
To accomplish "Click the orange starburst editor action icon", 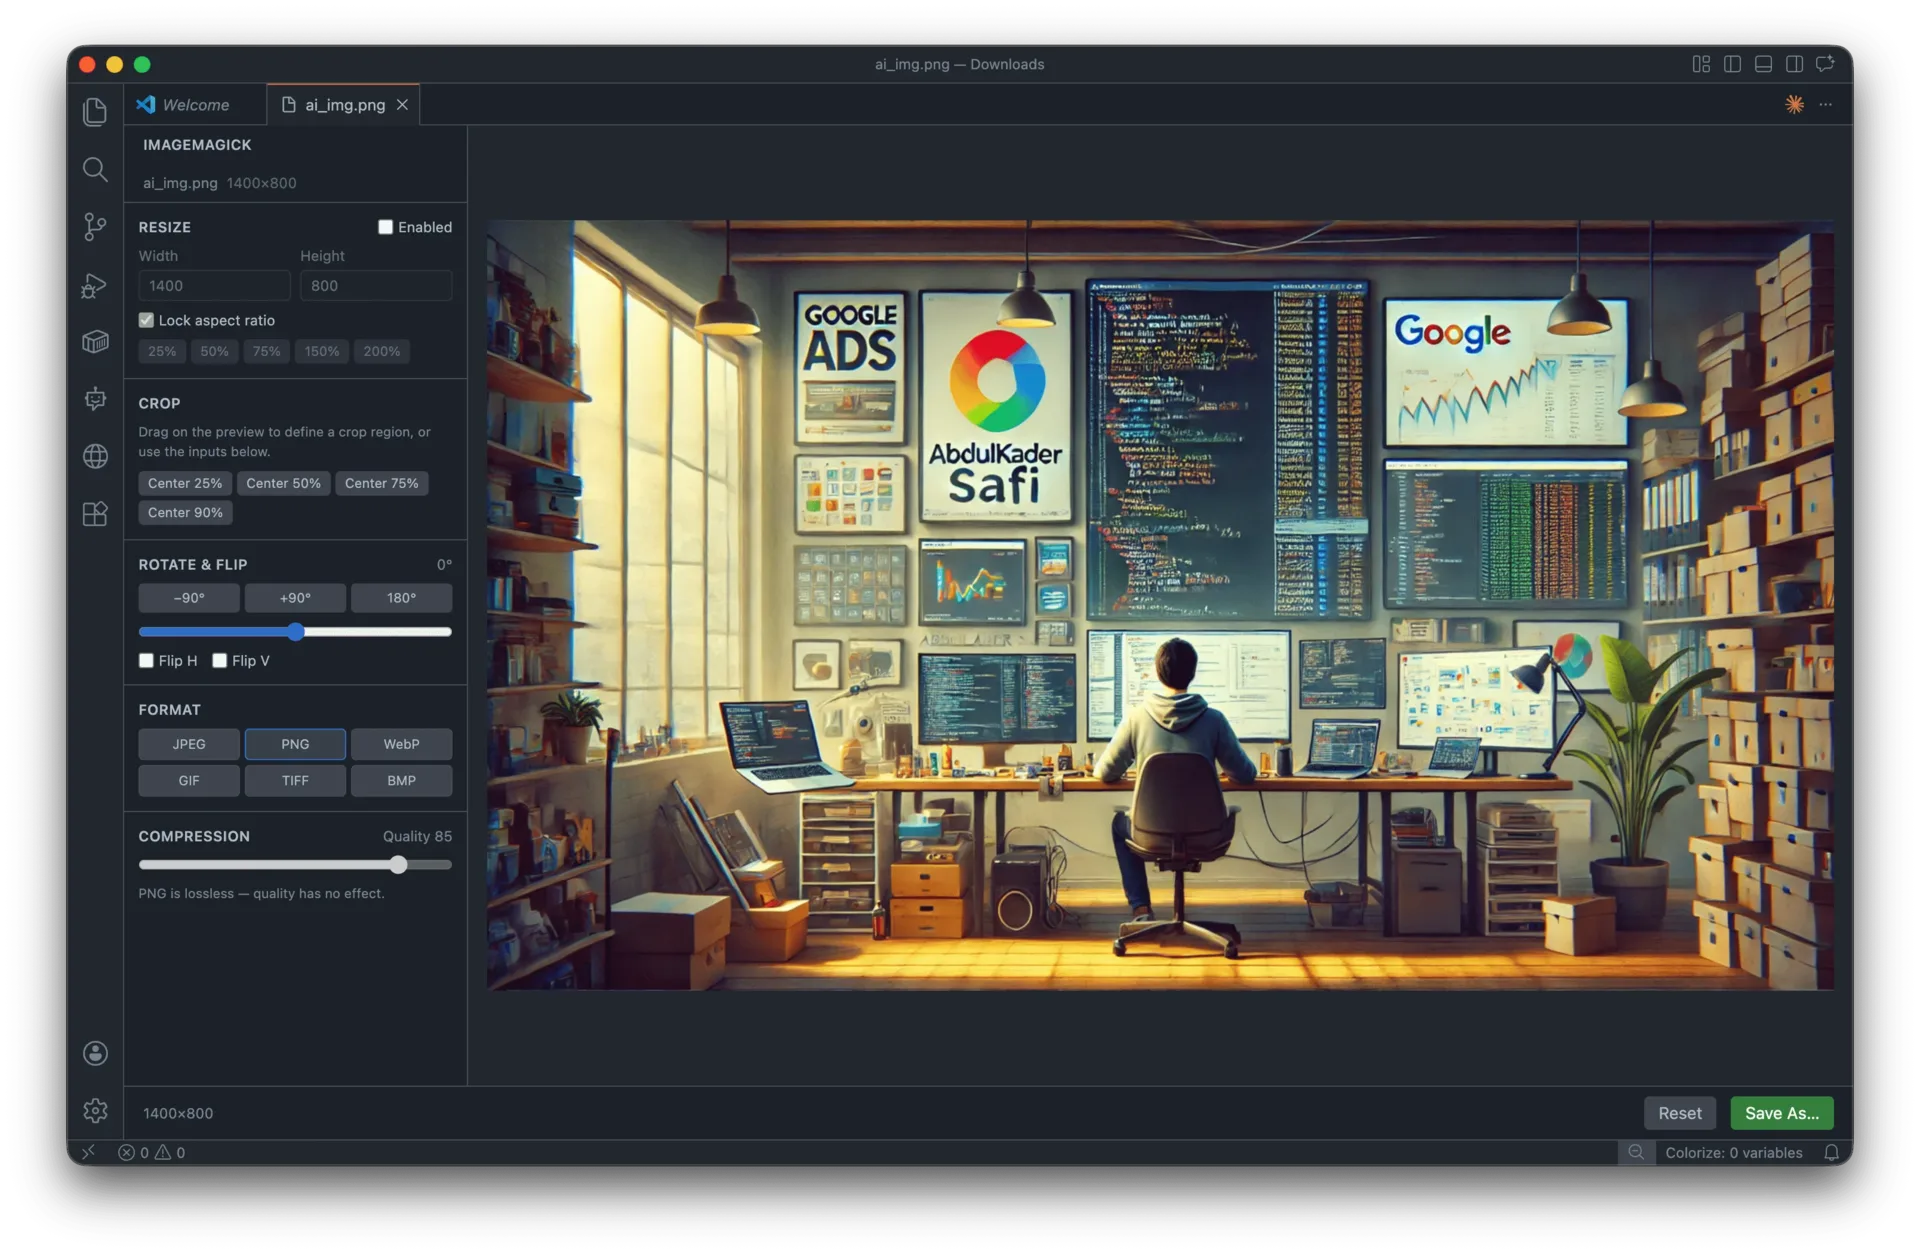I will [1794, 104].
